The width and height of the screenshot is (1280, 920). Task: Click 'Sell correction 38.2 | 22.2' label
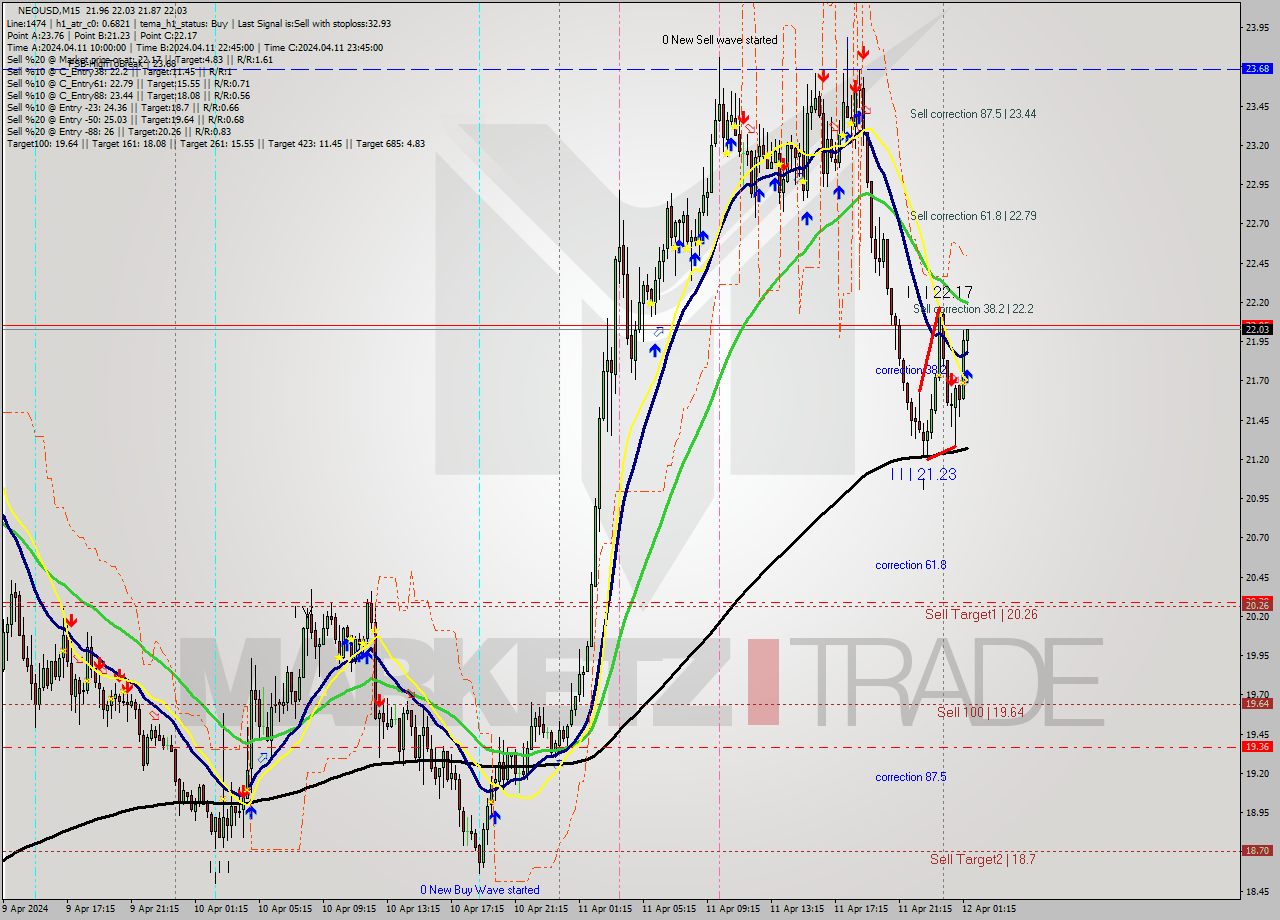973,309
